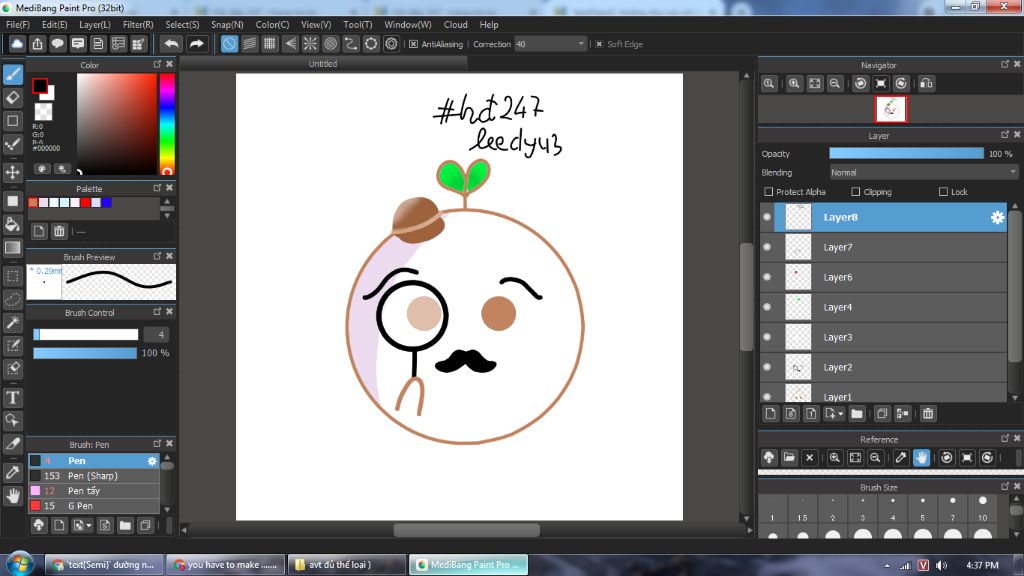The height and width of the screenshot is (576, 1024).
Task: Add a new layer folder
Action: (857, 413)
